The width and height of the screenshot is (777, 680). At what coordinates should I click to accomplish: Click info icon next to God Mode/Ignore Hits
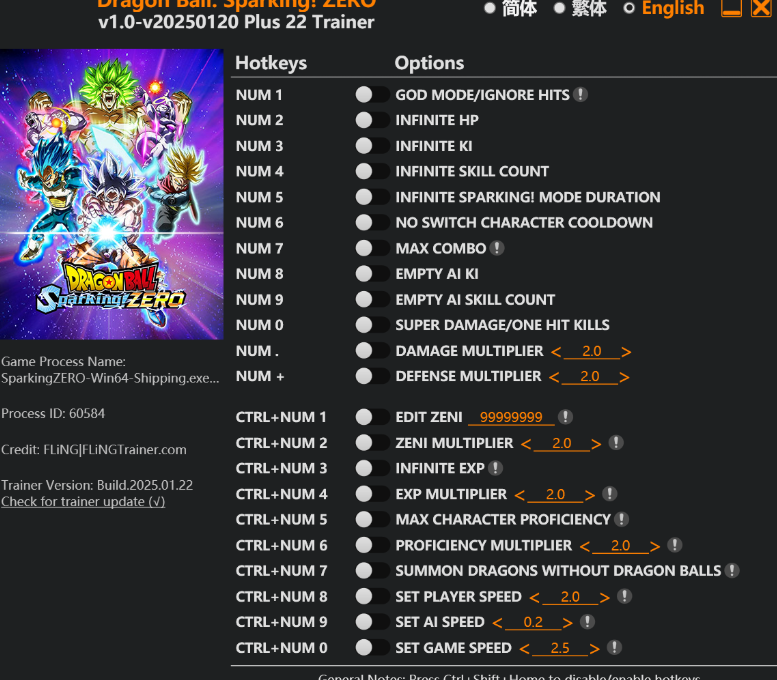pos(580,94)
